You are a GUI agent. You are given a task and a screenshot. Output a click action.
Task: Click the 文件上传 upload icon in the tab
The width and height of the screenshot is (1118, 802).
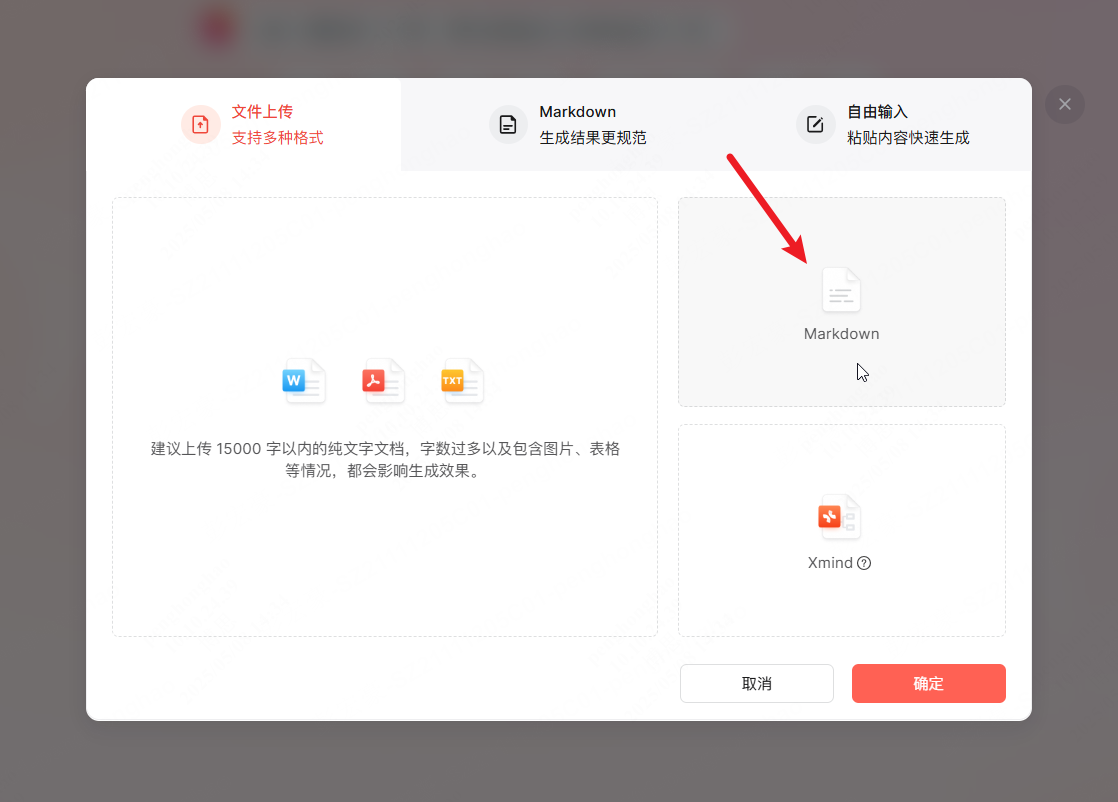click(200, 124)
